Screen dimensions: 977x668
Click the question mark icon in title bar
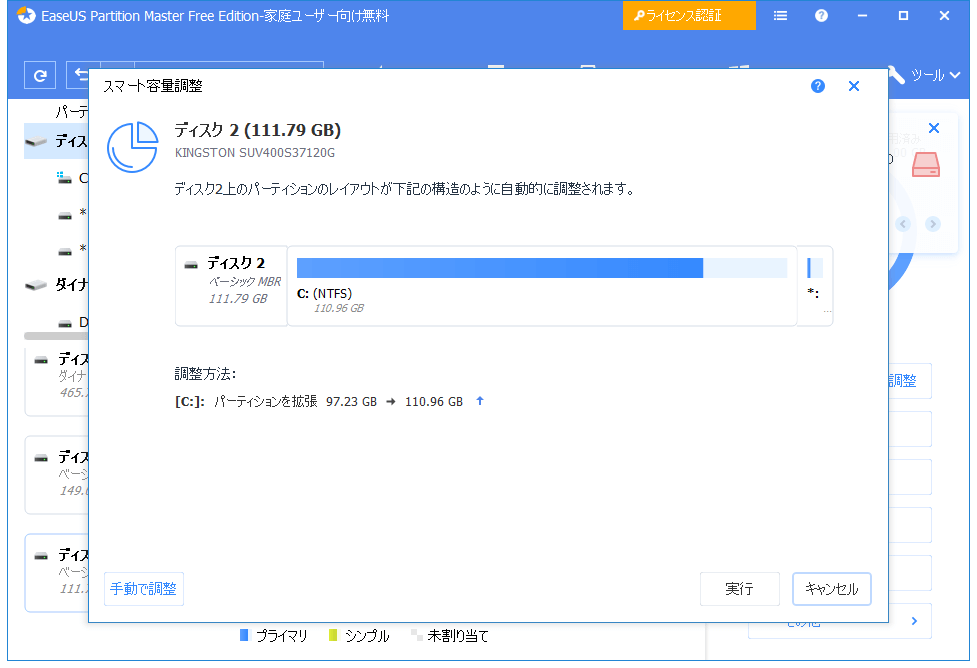click(821, 15)
